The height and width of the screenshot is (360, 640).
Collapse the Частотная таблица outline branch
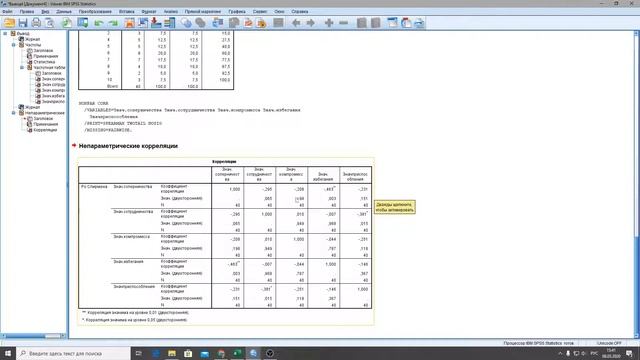click(22, 67)
